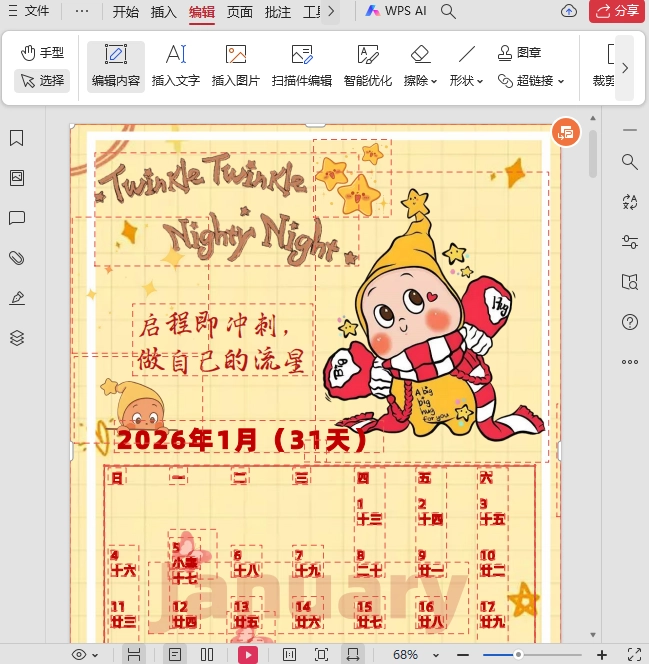Screen dimensions: 649x664
Task: Open 扫描件编辑 scanned document editing
Action: point(302,66)
